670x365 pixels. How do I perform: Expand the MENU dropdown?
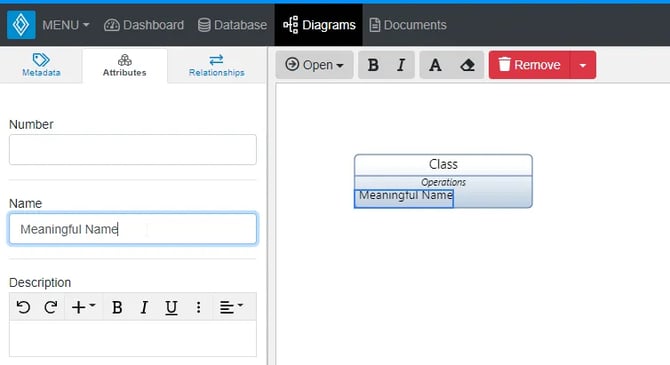(x=66, y=25)
